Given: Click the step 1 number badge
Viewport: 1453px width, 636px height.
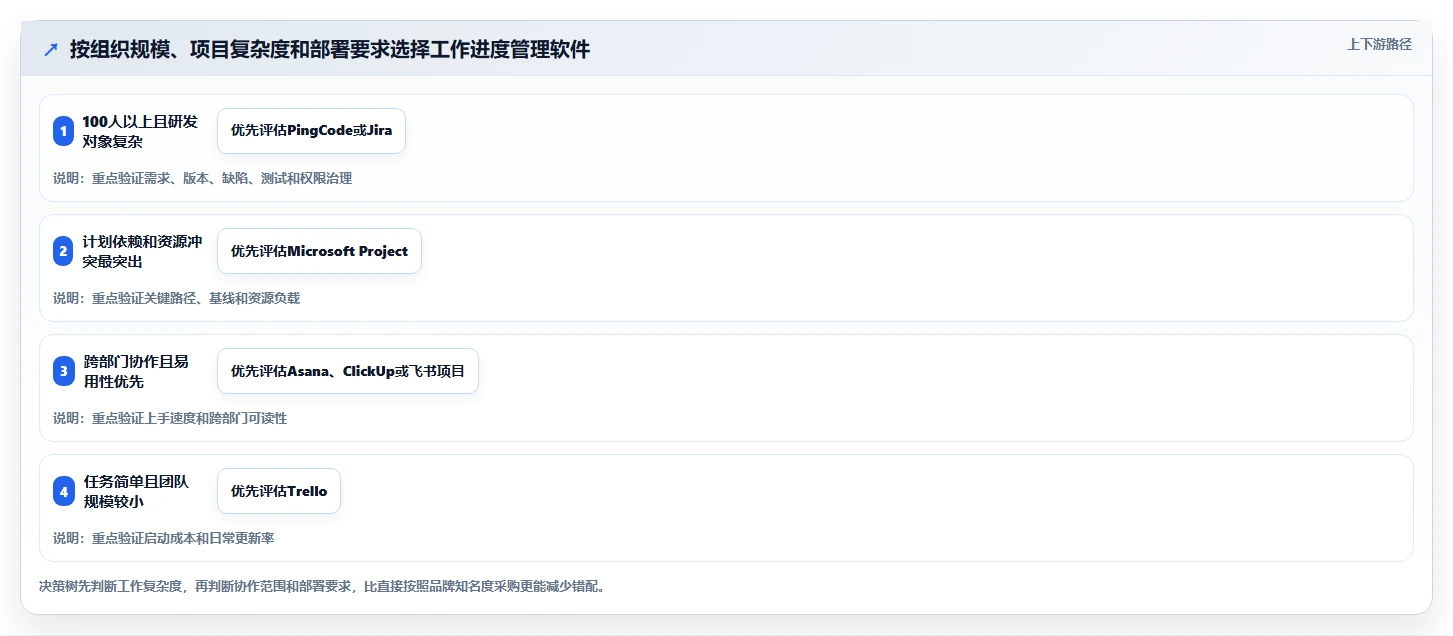Looking at the screenshot, I should pyautogui.click(x=64, y=131).
